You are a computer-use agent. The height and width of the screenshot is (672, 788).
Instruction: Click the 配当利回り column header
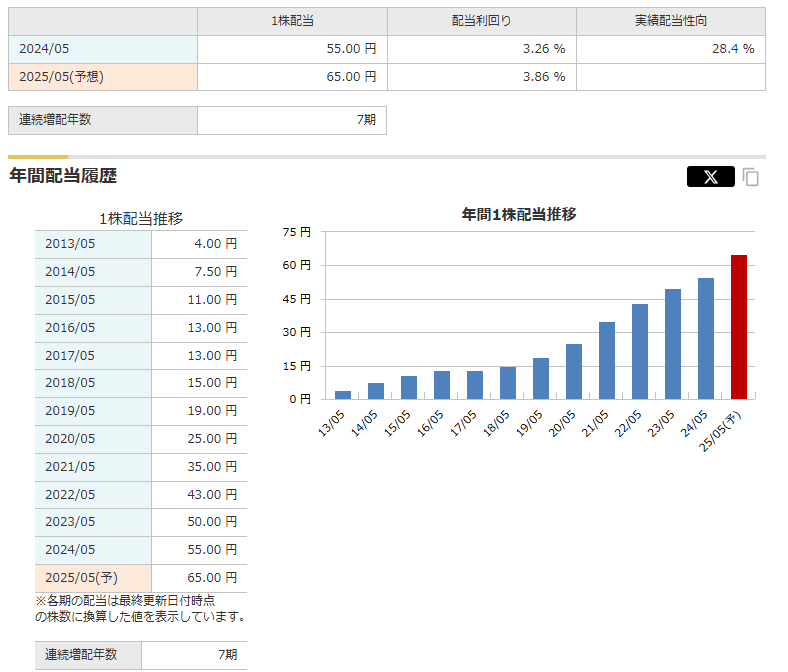[x=481, y=21]
